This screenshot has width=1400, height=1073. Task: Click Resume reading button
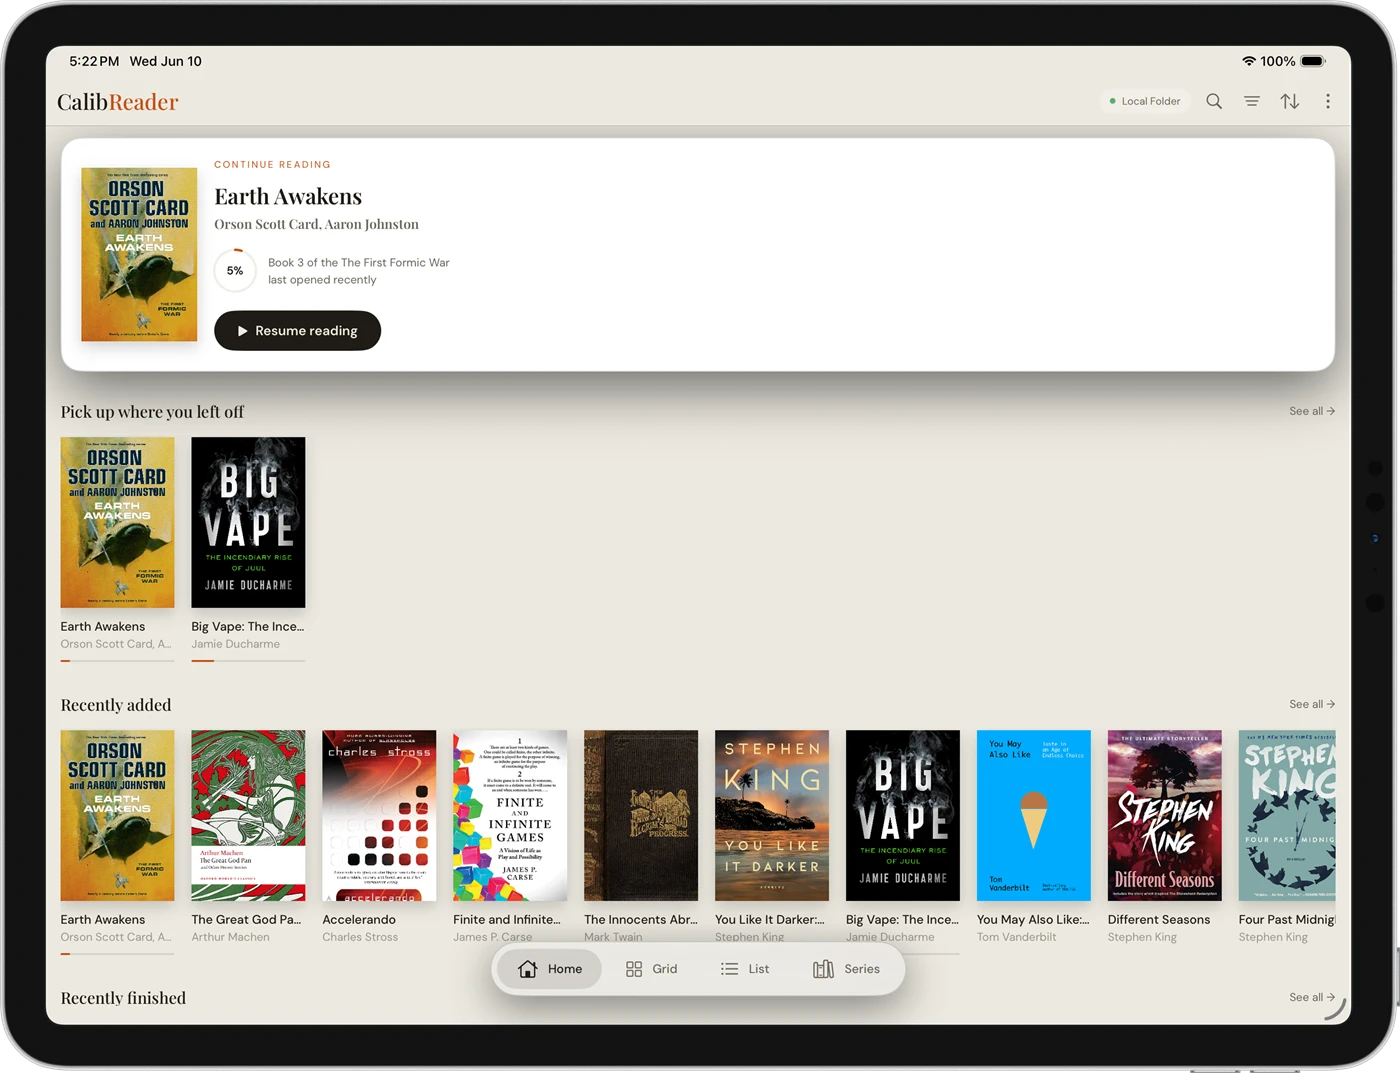pos(297,331)
